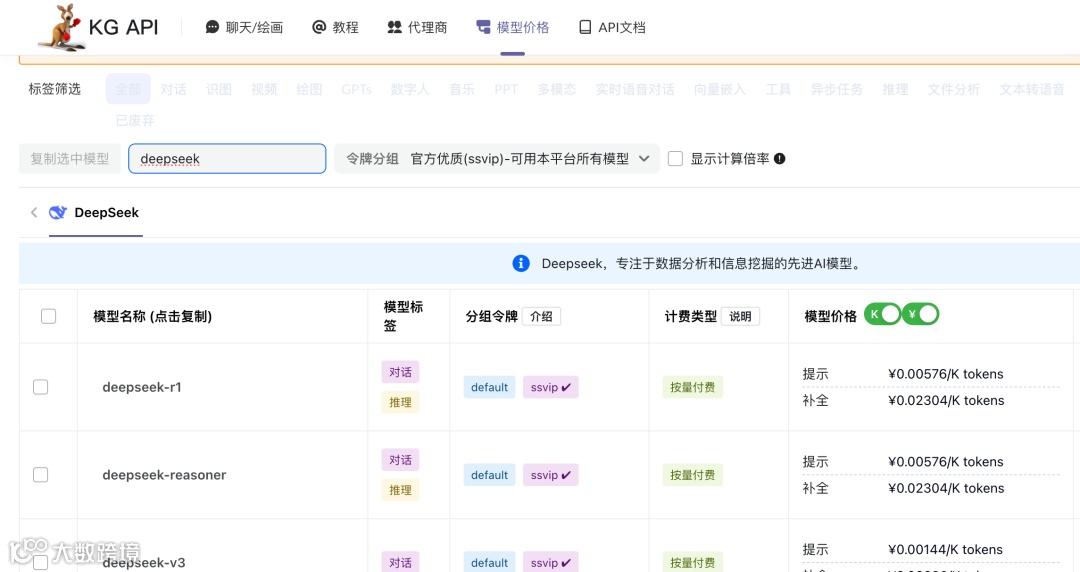Toggle the K token unit switch

point(882,314)
